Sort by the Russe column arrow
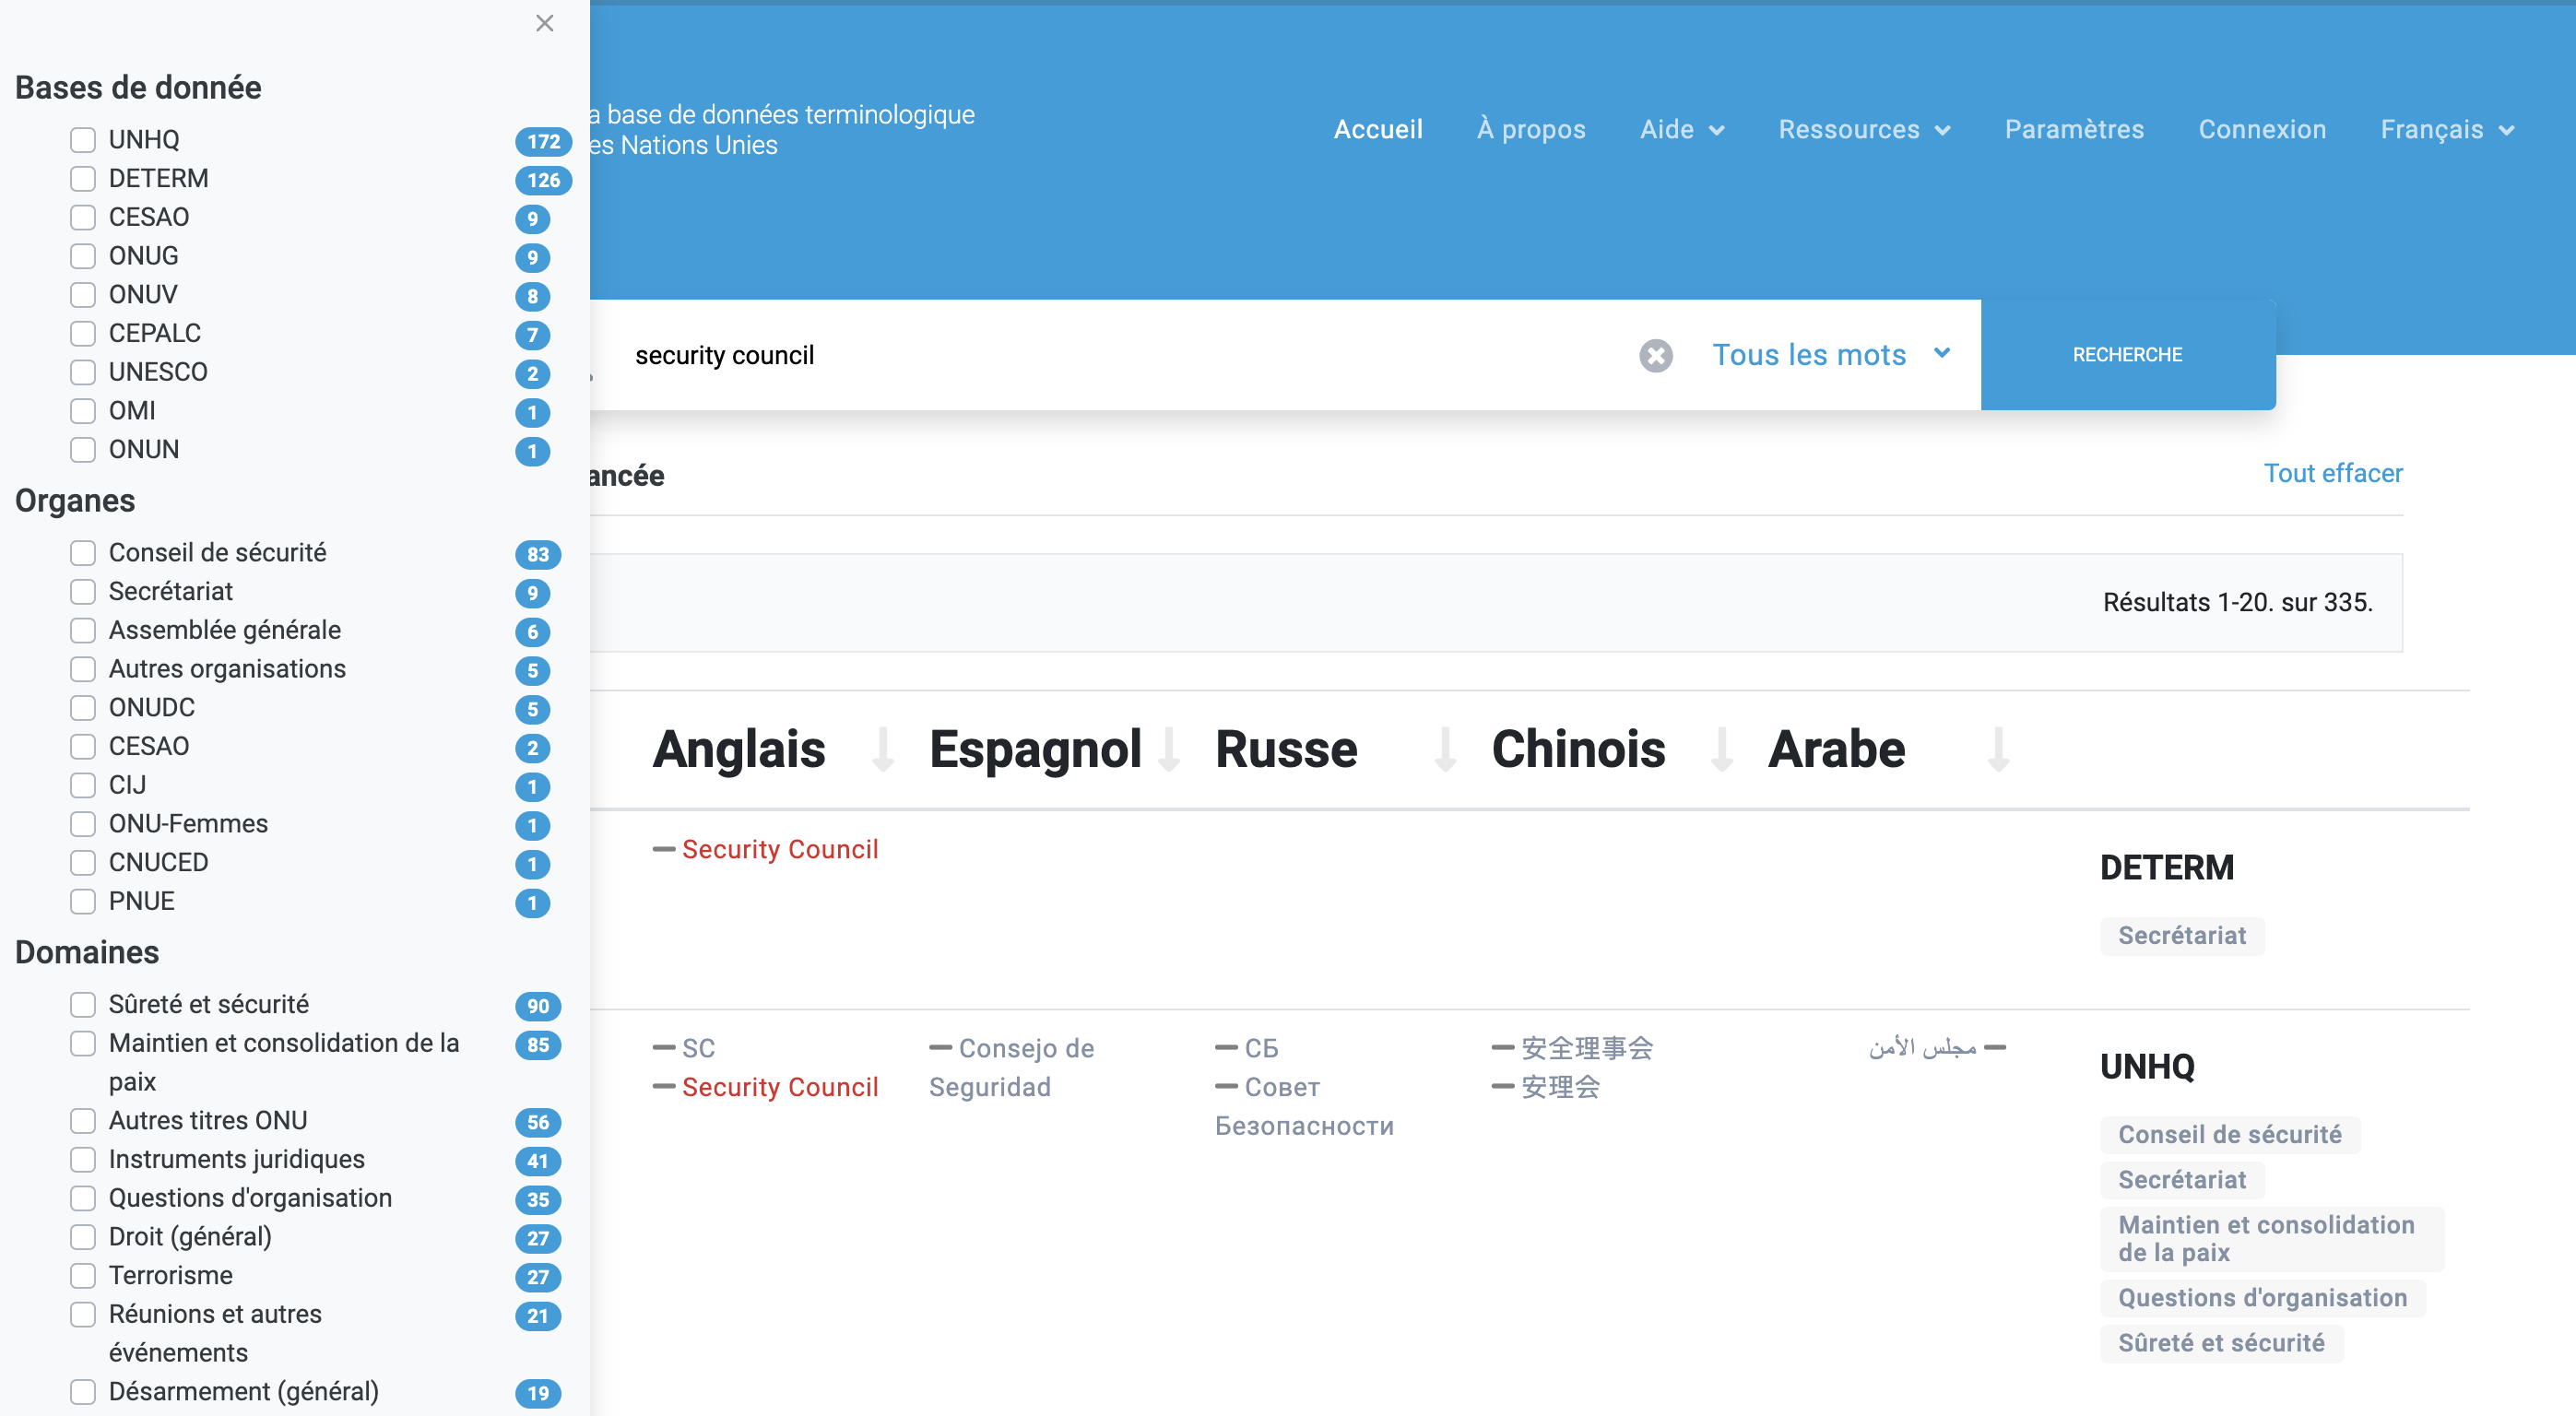 coord(1444,750)
